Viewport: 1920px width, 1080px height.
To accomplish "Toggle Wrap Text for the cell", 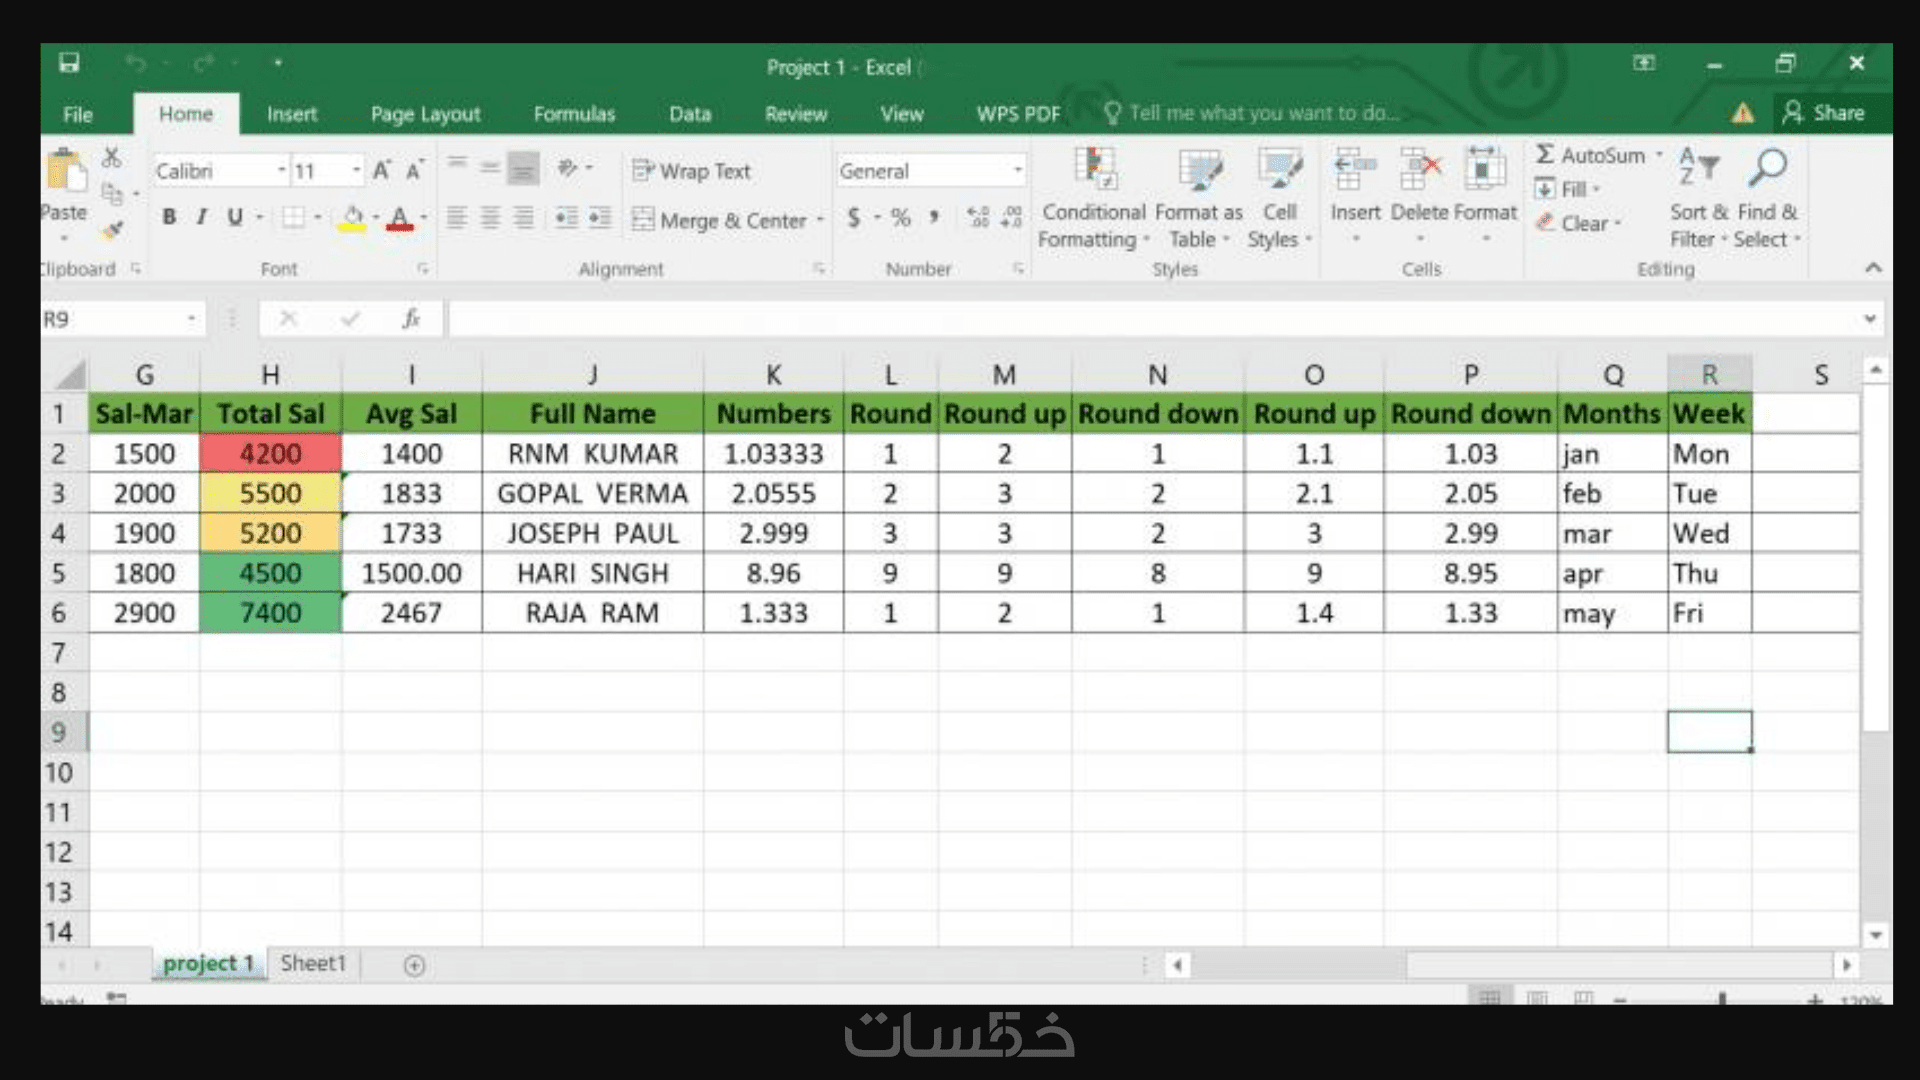I will click(692, 171).
